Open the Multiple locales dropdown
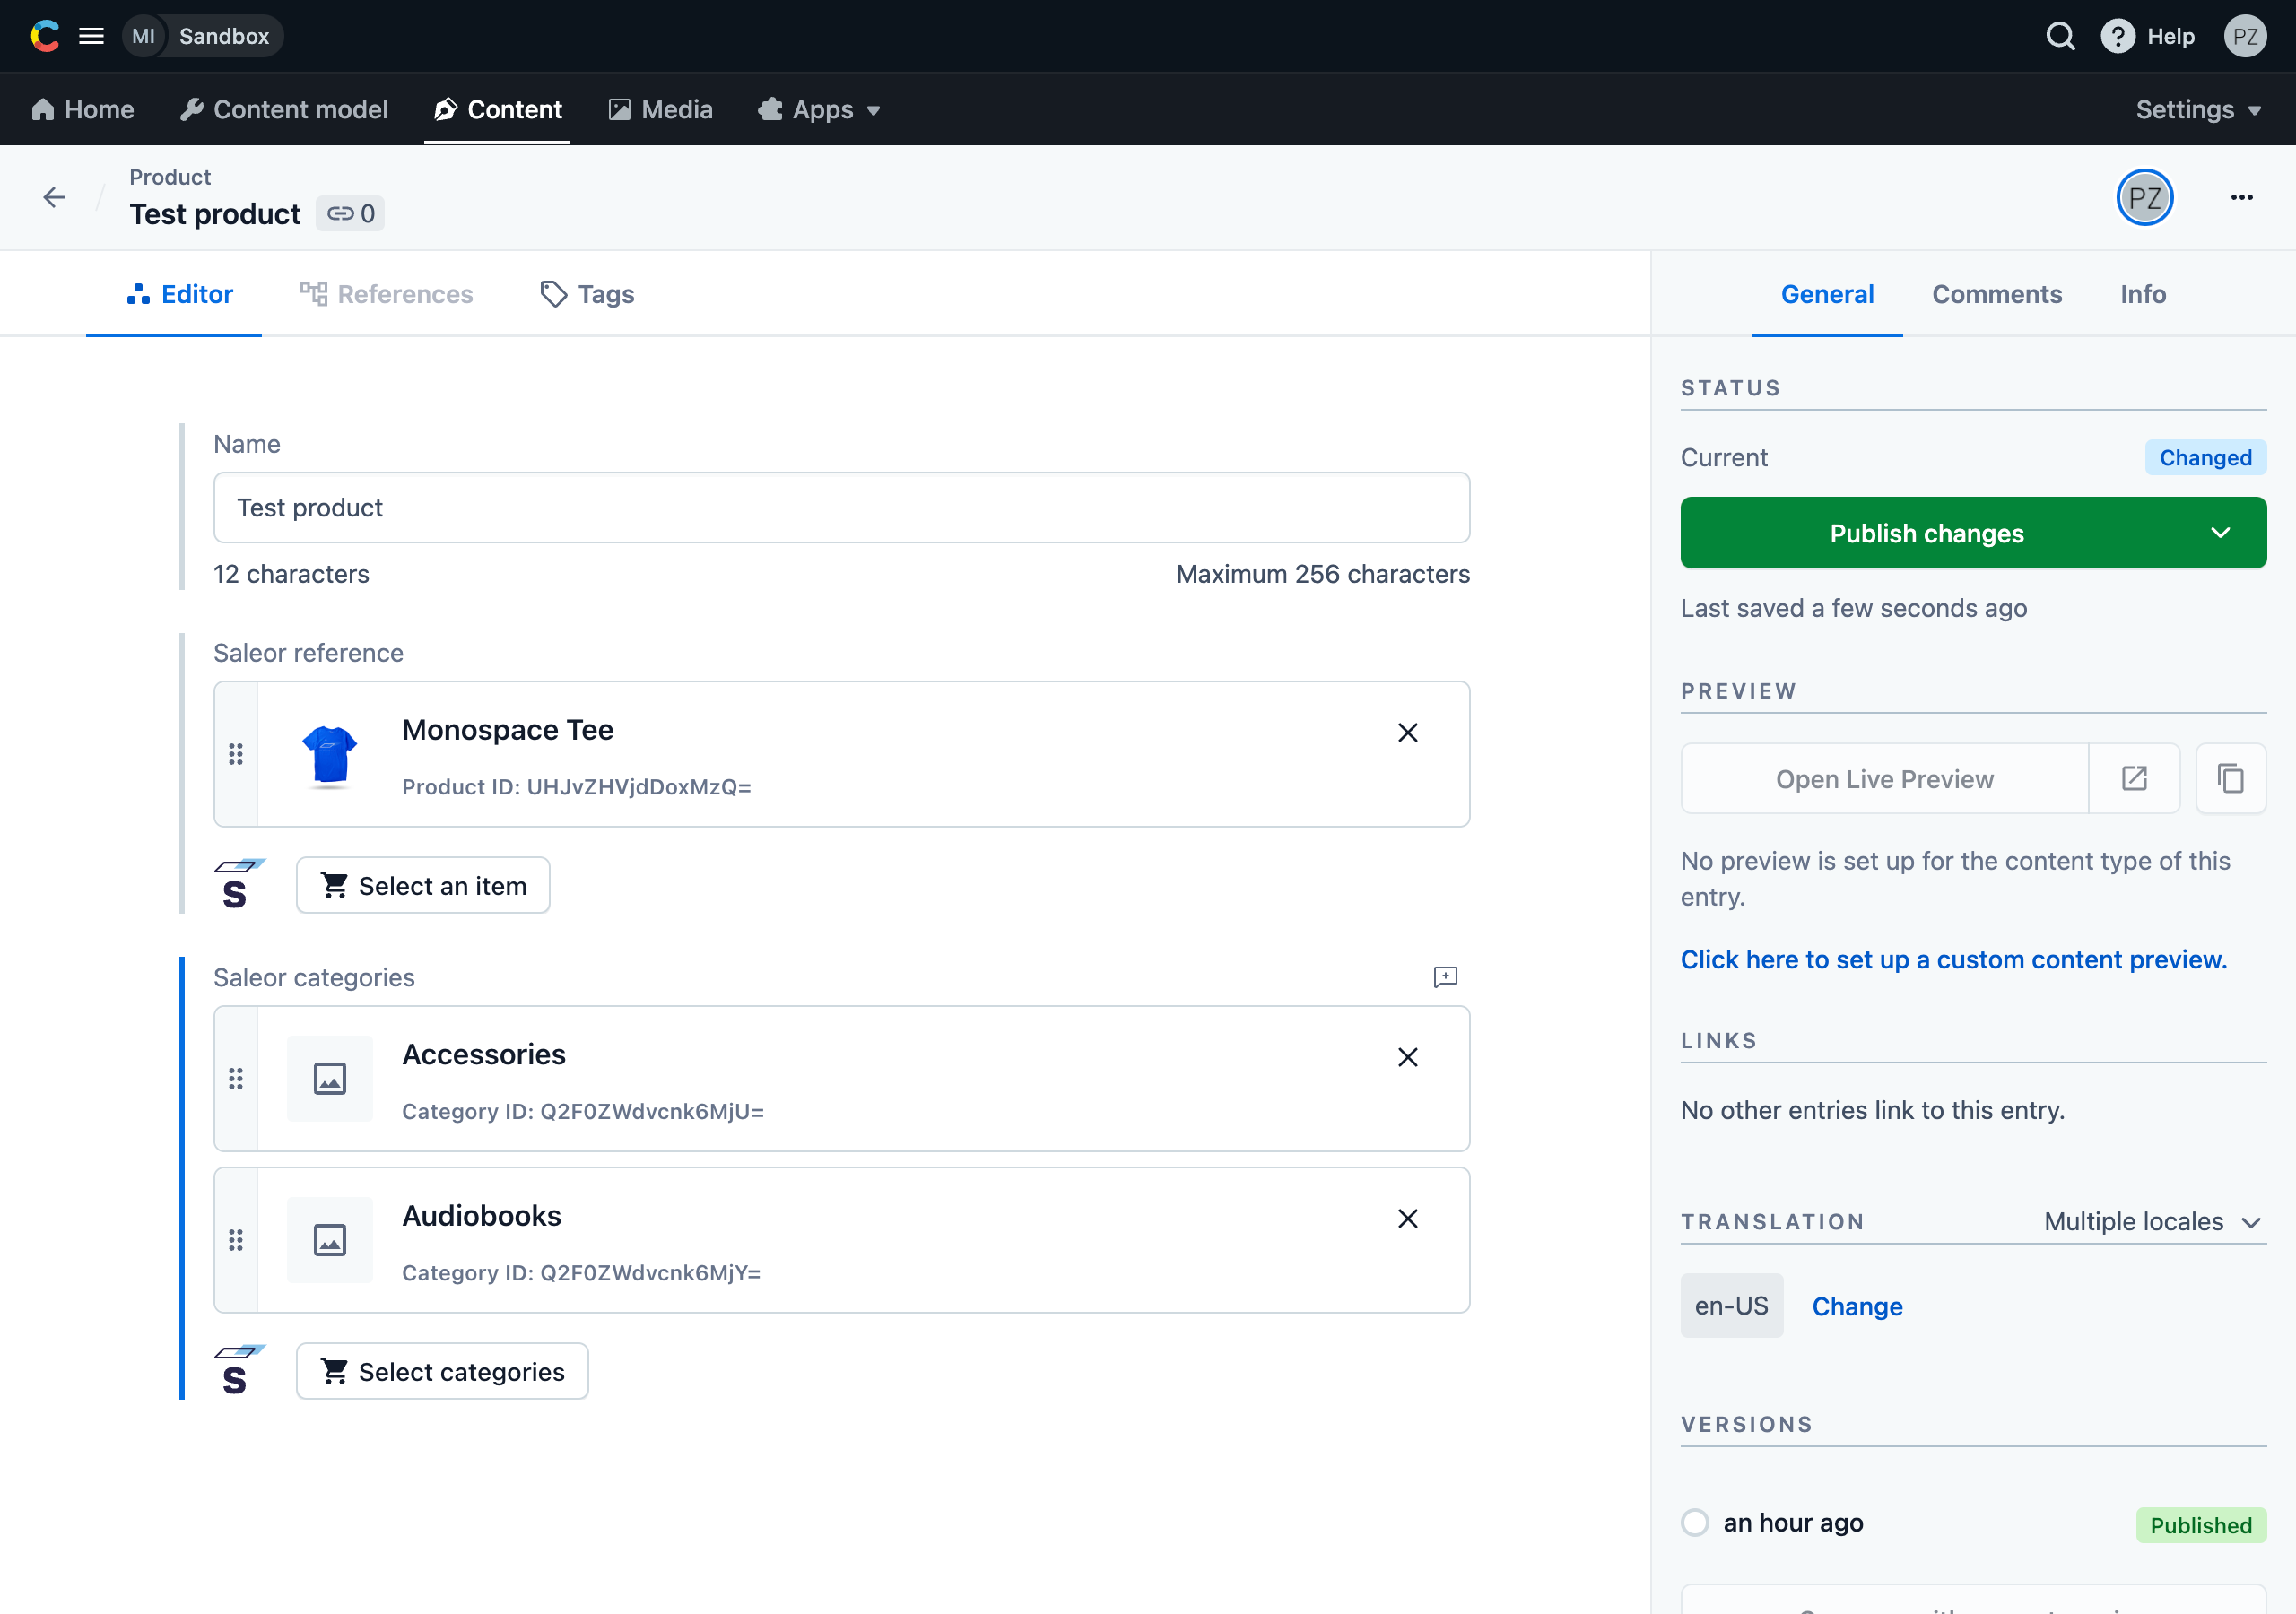 point(2152,1221)
